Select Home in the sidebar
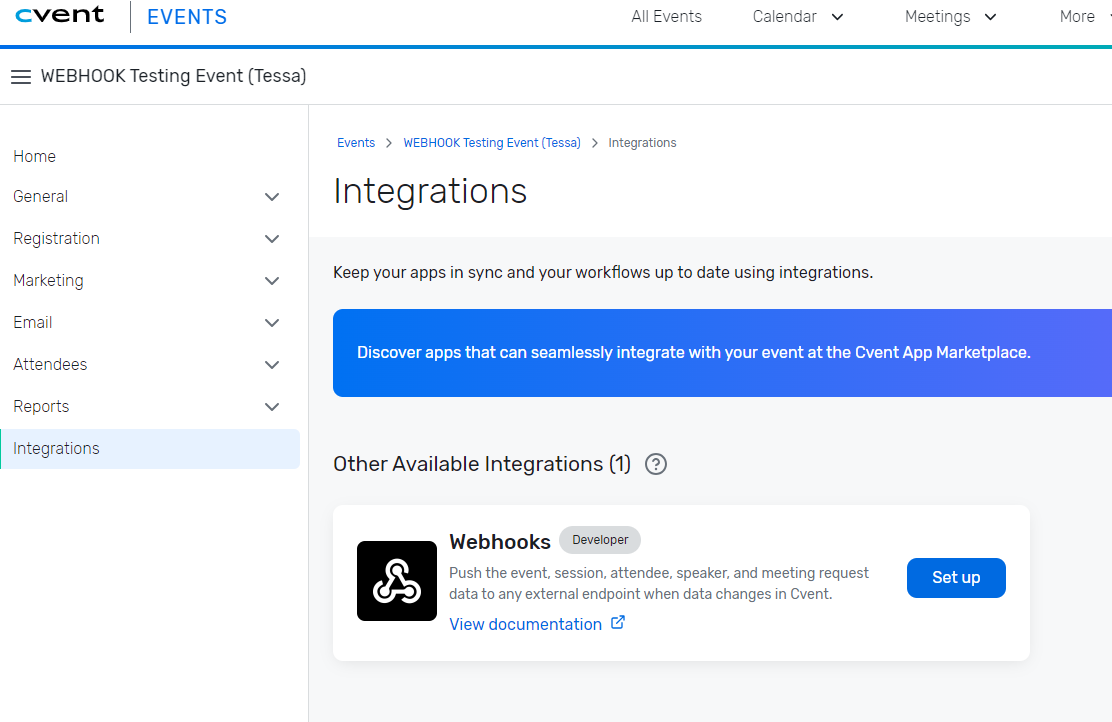 tap(34, 156)
